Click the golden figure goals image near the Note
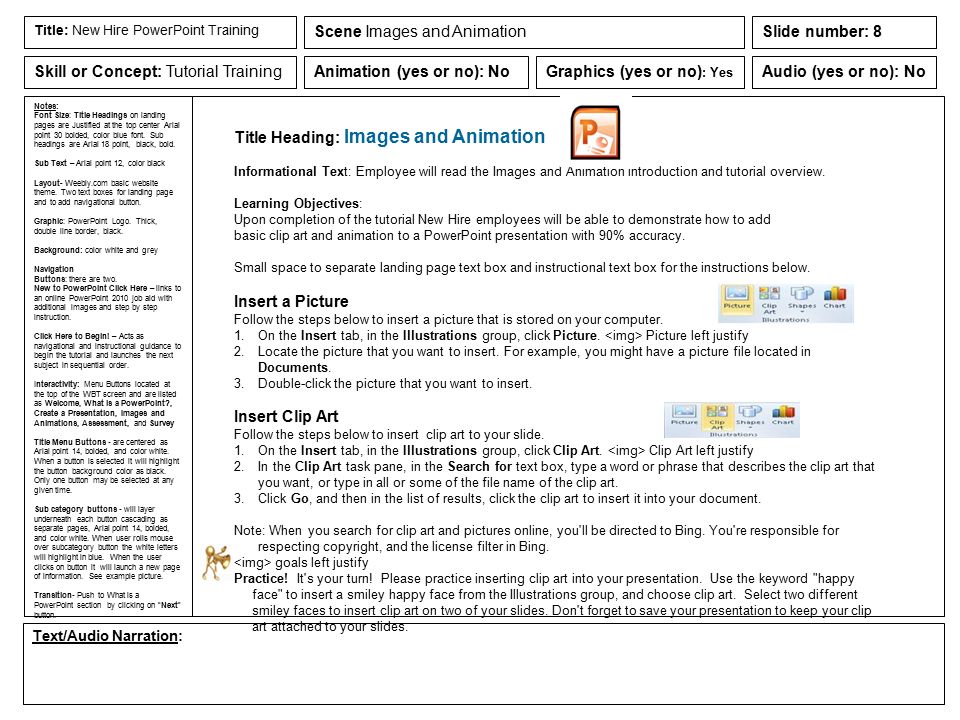 pyautogui.click(x=216, y=563)
